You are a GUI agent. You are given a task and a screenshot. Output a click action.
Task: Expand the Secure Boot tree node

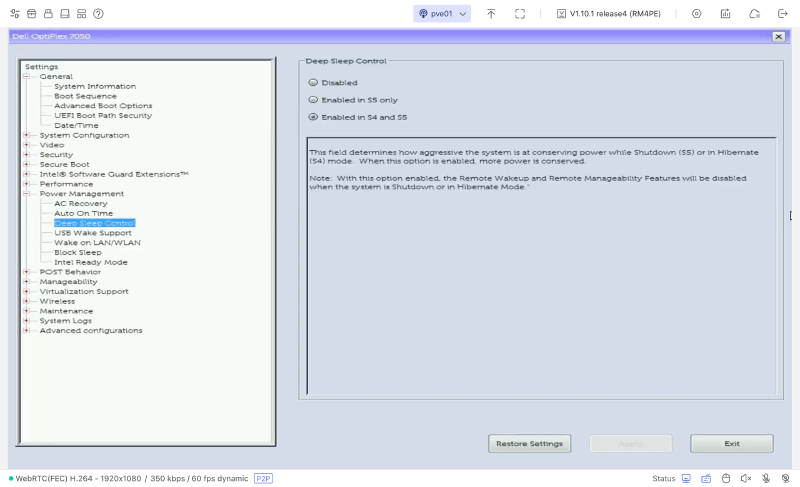pyautogui.click(x=27, y=164)
